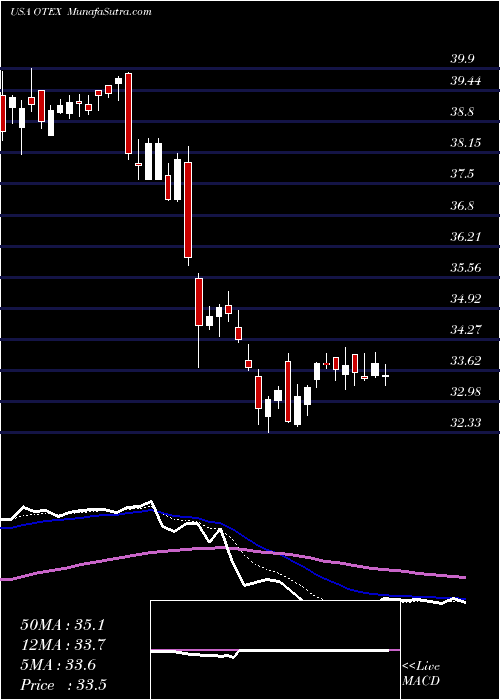Click the 35.56 price axis label

[x=467, y=267]
